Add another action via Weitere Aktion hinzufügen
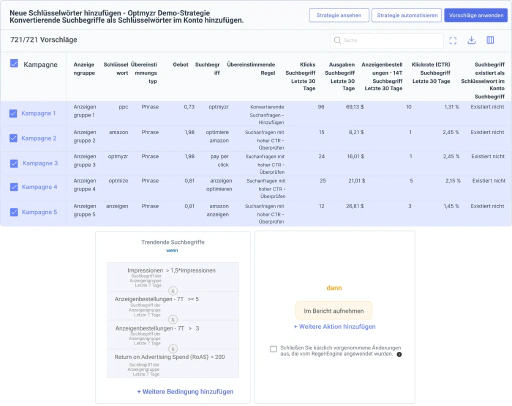 [x=334, y=327]
